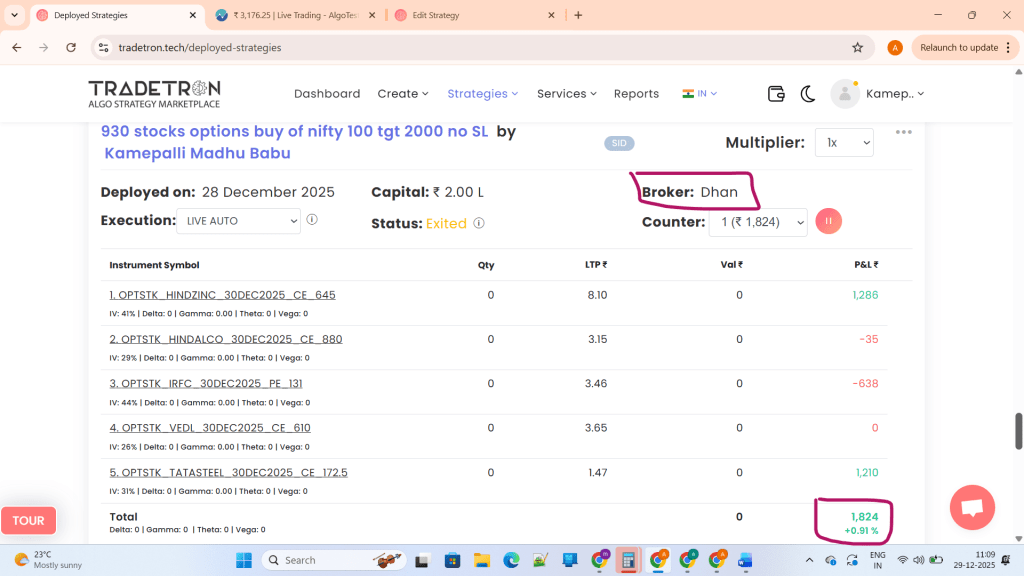Open the Strategies menu
1024x576 pixels.
(x=482, y=93)
